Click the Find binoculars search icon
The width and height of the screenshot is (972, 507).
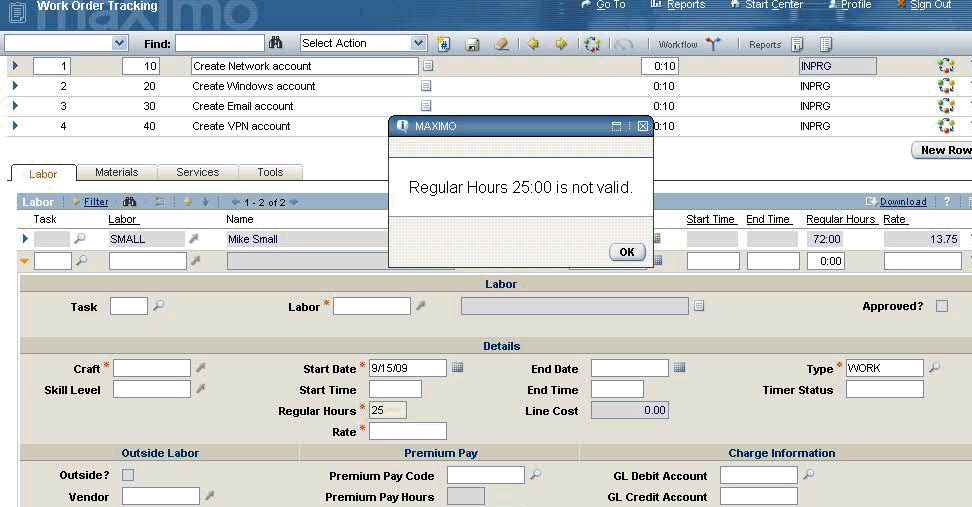[275, 43]
